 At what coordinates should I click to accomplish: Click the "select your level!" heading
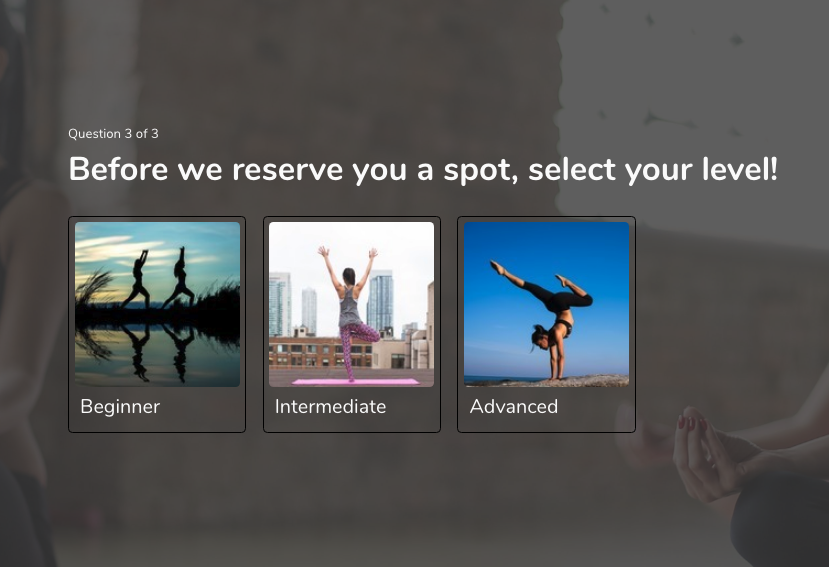coord(653,169)
